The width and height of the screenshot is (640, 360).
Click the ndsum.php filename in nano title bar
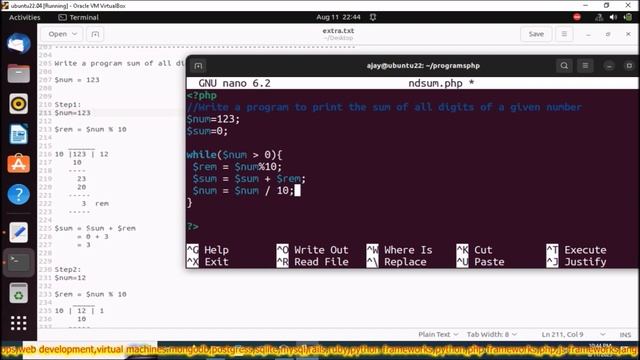(x=436, y=83)
